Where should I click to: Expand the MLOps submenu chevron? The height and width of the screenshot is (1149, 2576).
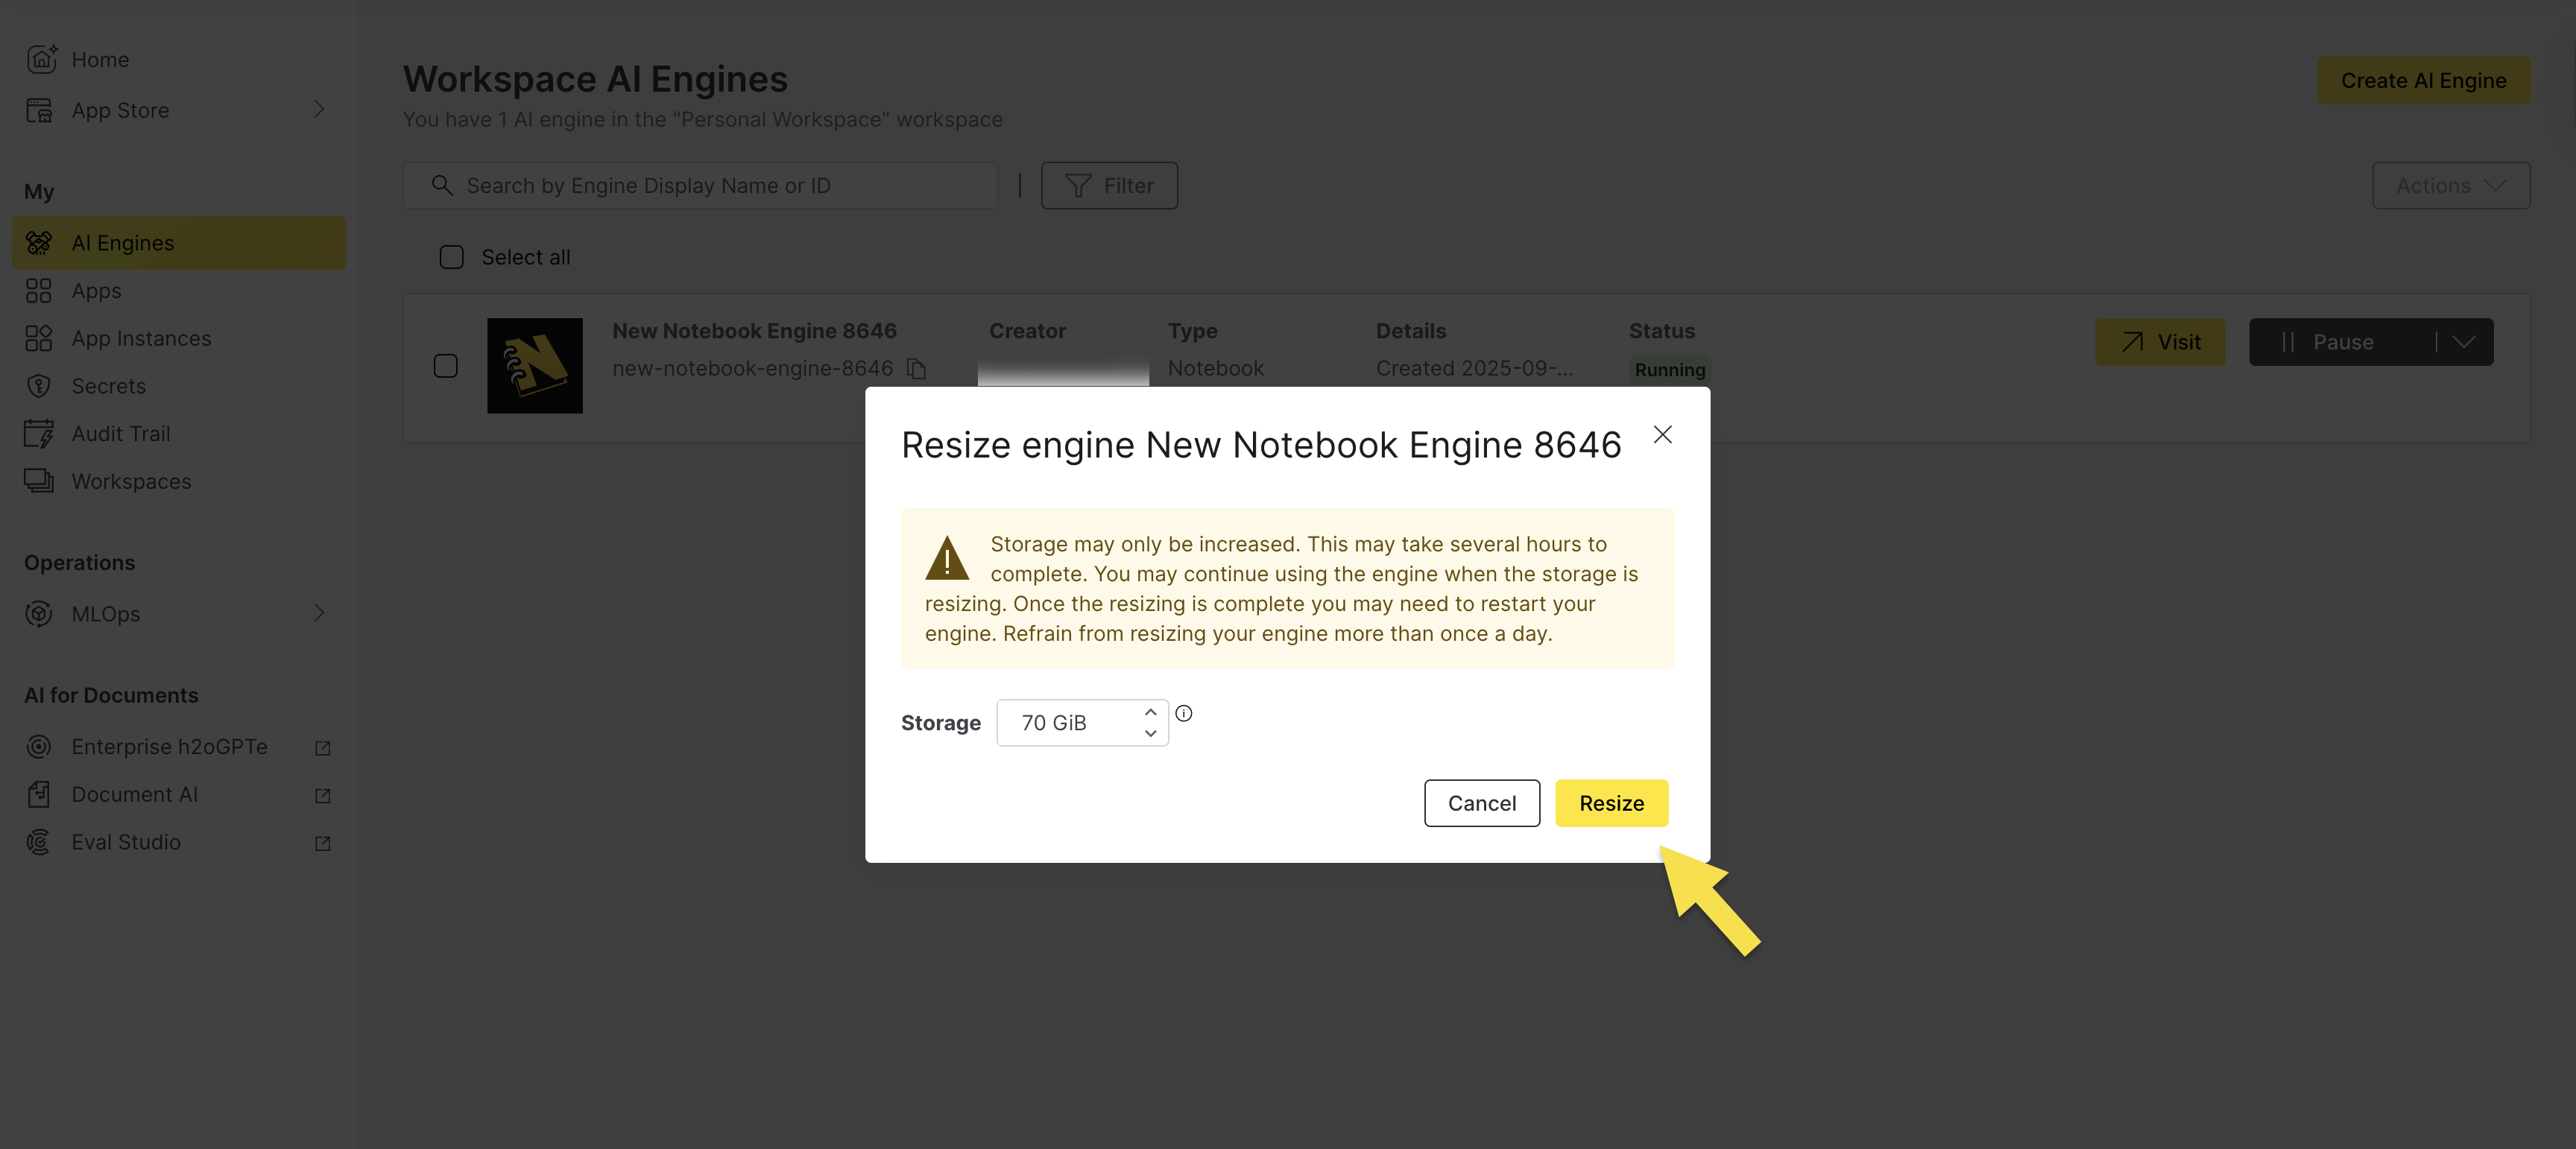(x=319, y=613)
